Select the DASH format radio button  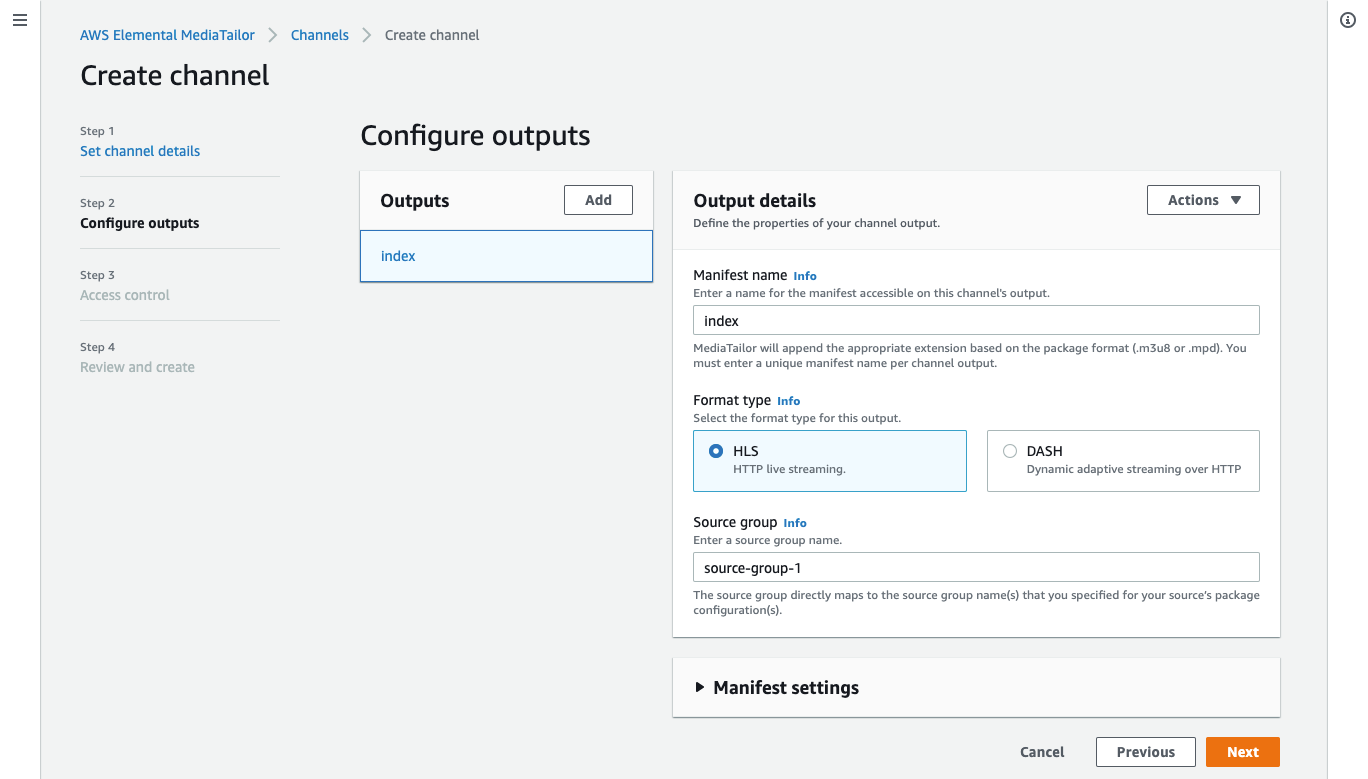tap(1010, 451)
